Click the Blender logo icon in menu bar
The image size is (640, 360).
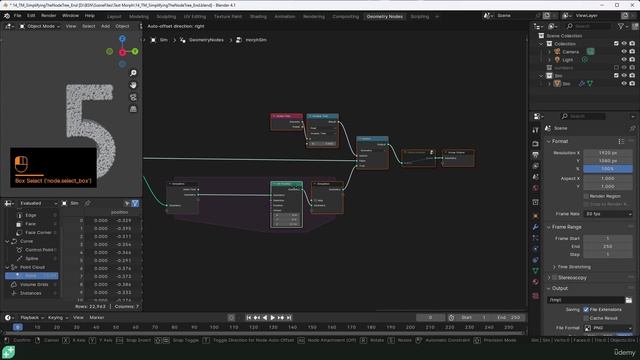point(7,16)
